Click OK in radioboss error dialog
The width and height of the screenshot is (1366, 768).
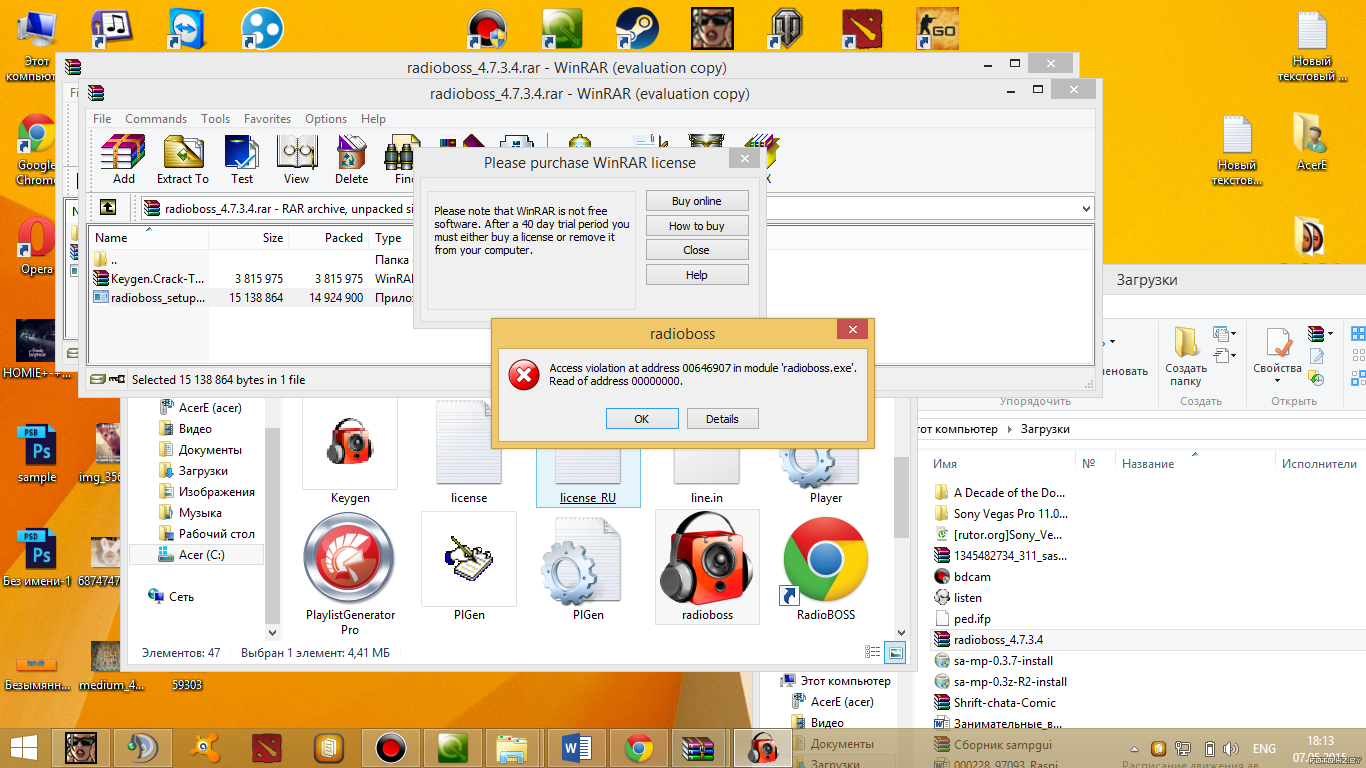pyautogui.click(x=642, y=419)
